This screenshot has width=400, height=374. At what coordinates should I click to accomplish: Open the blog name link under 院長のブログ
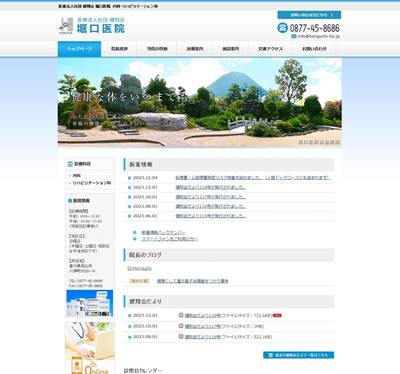[139, 268]
